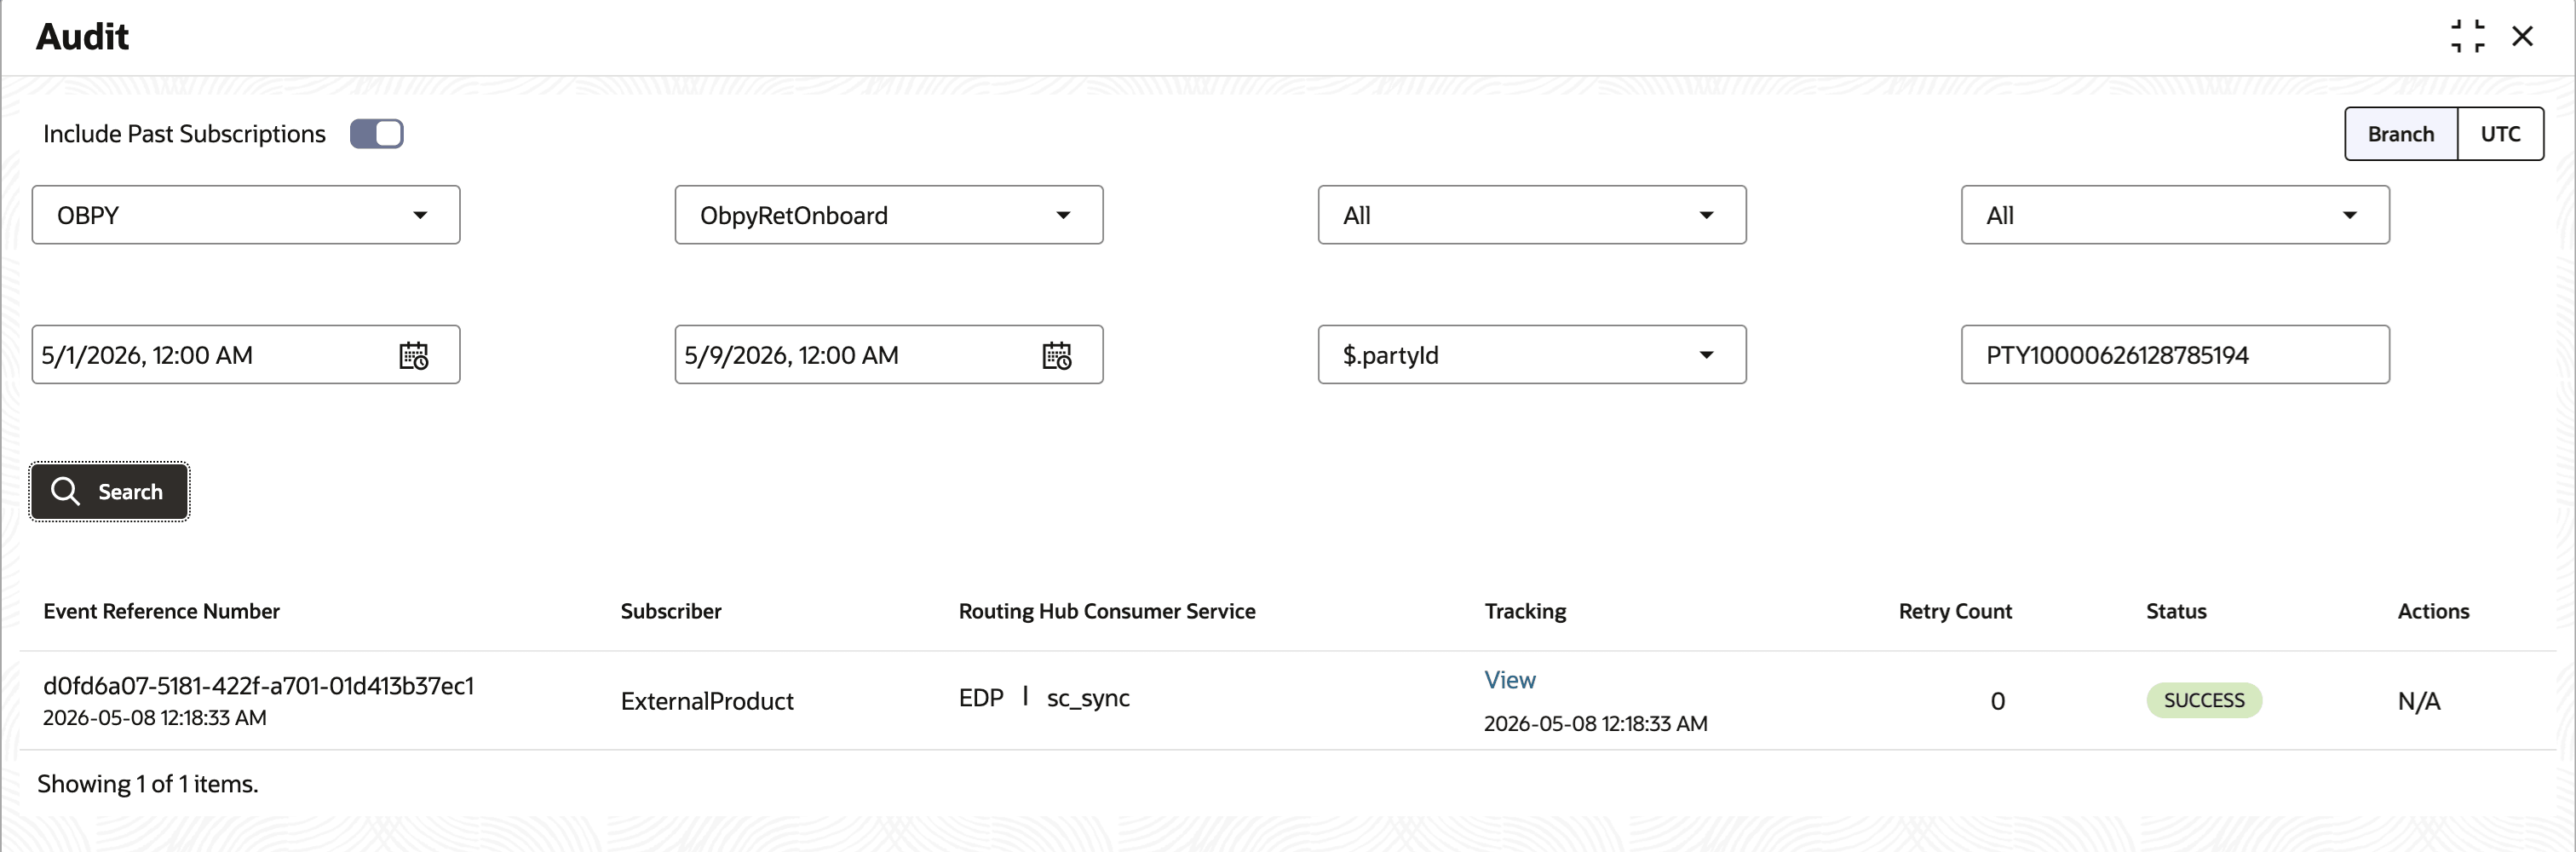2576x852 pixels.
Task: Click the Search button label
Action: (x=130, y=492)
